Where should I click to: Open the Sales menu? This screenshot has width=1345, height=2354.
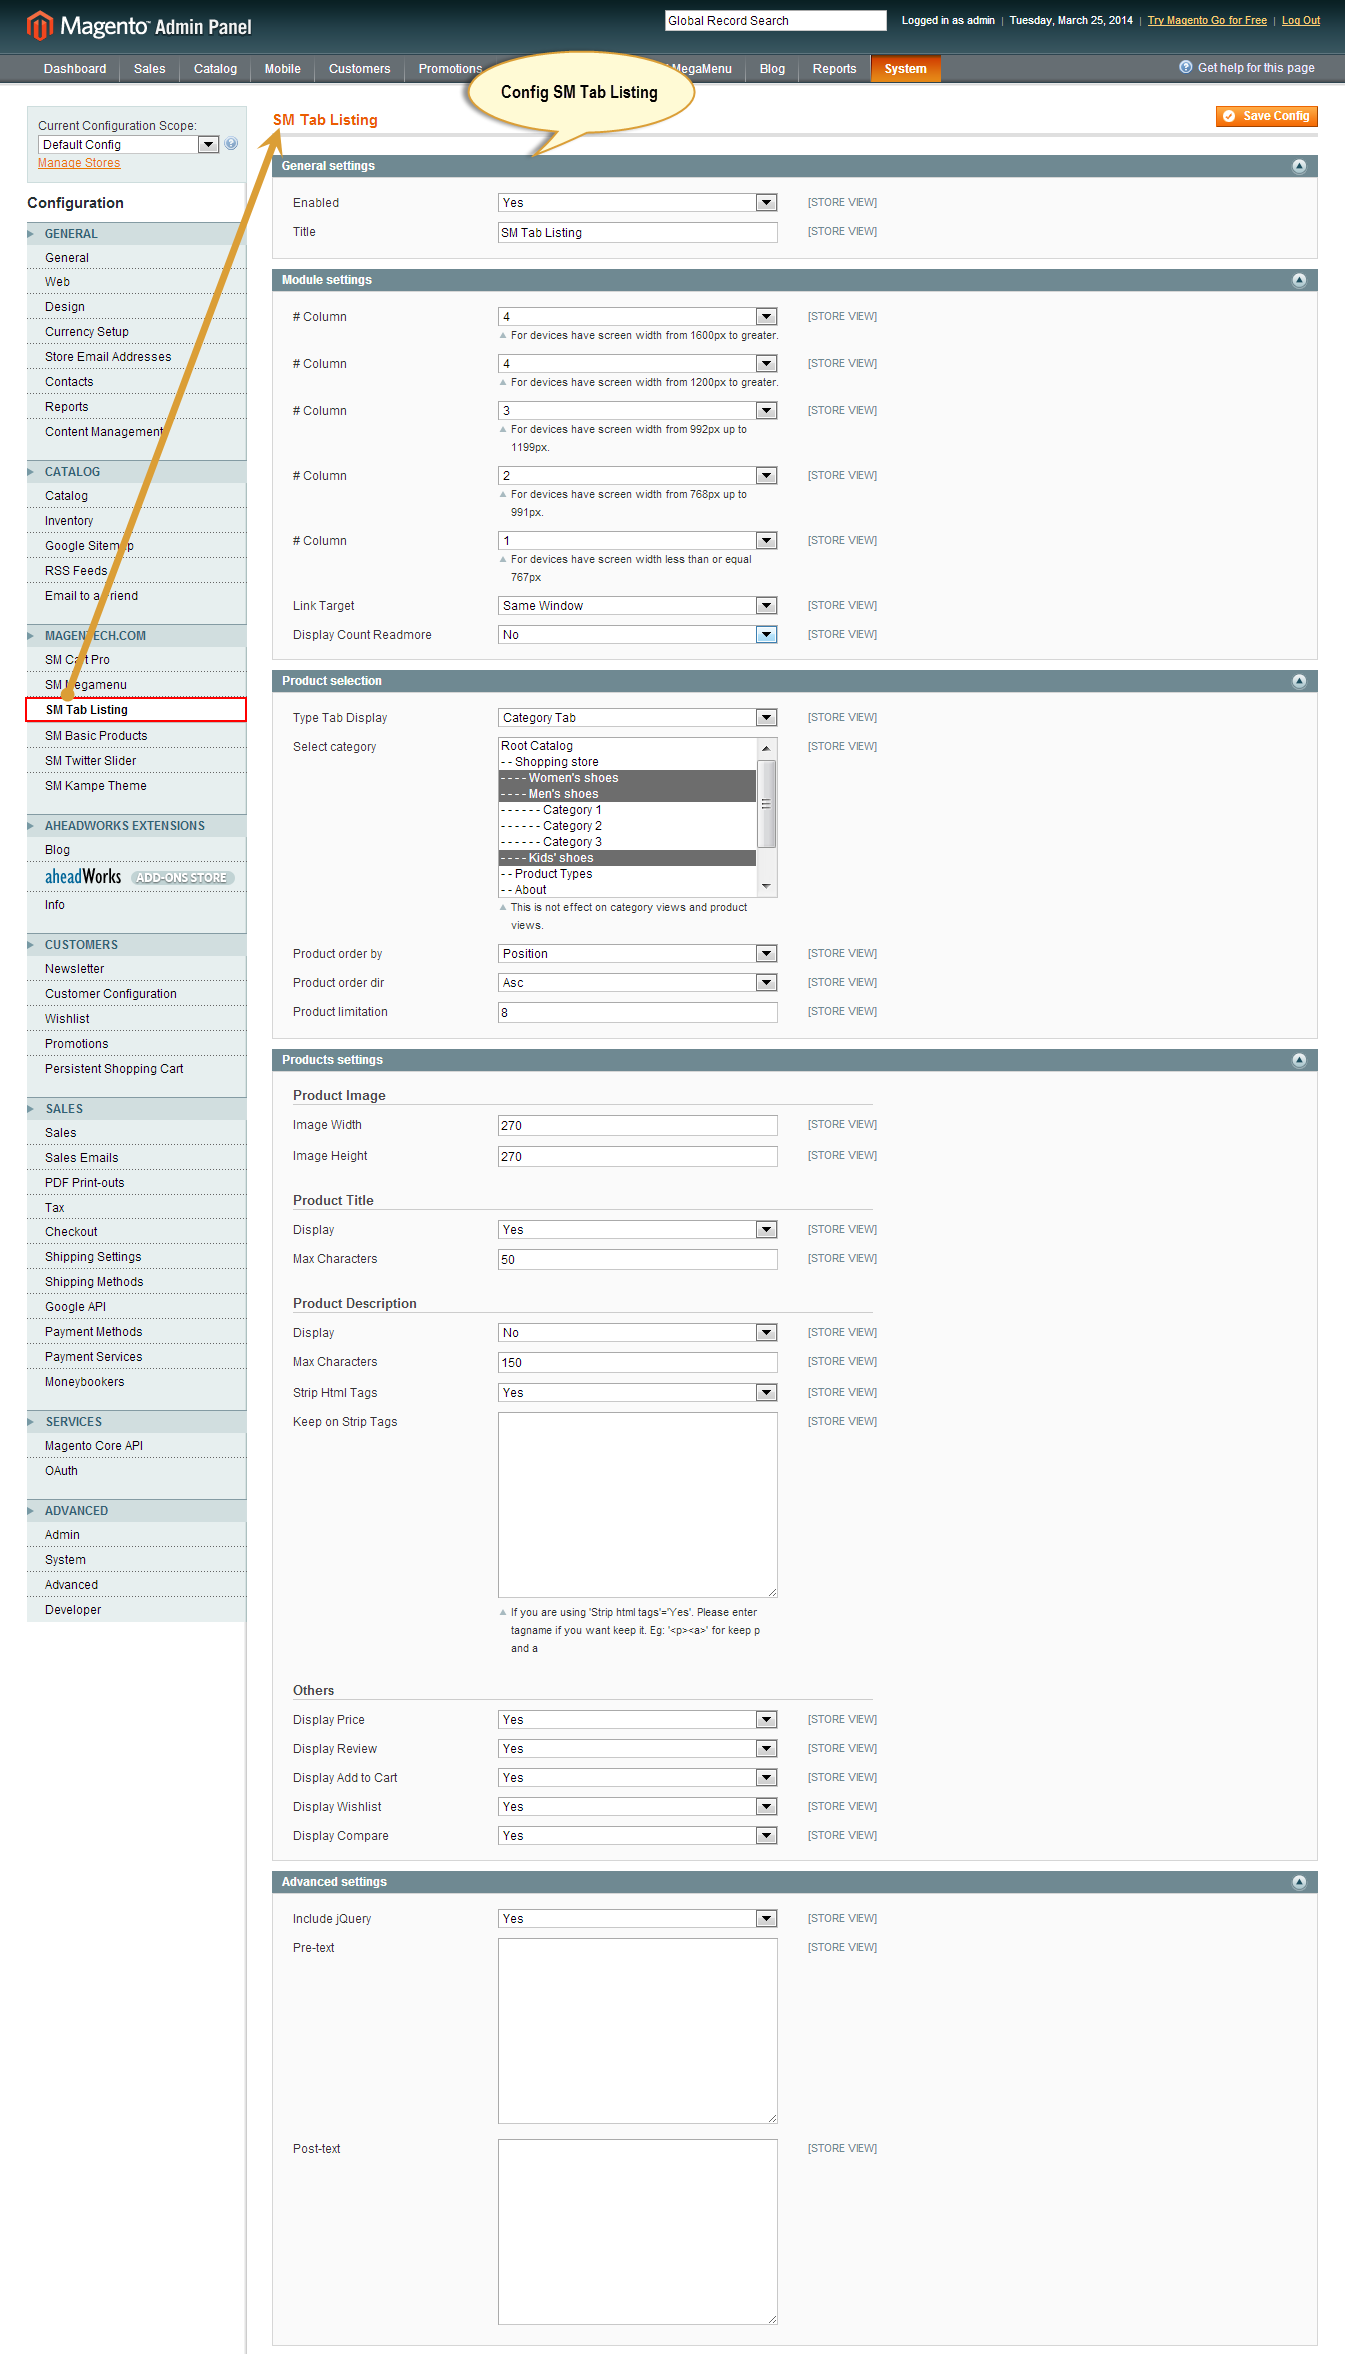tap(150, 69)
